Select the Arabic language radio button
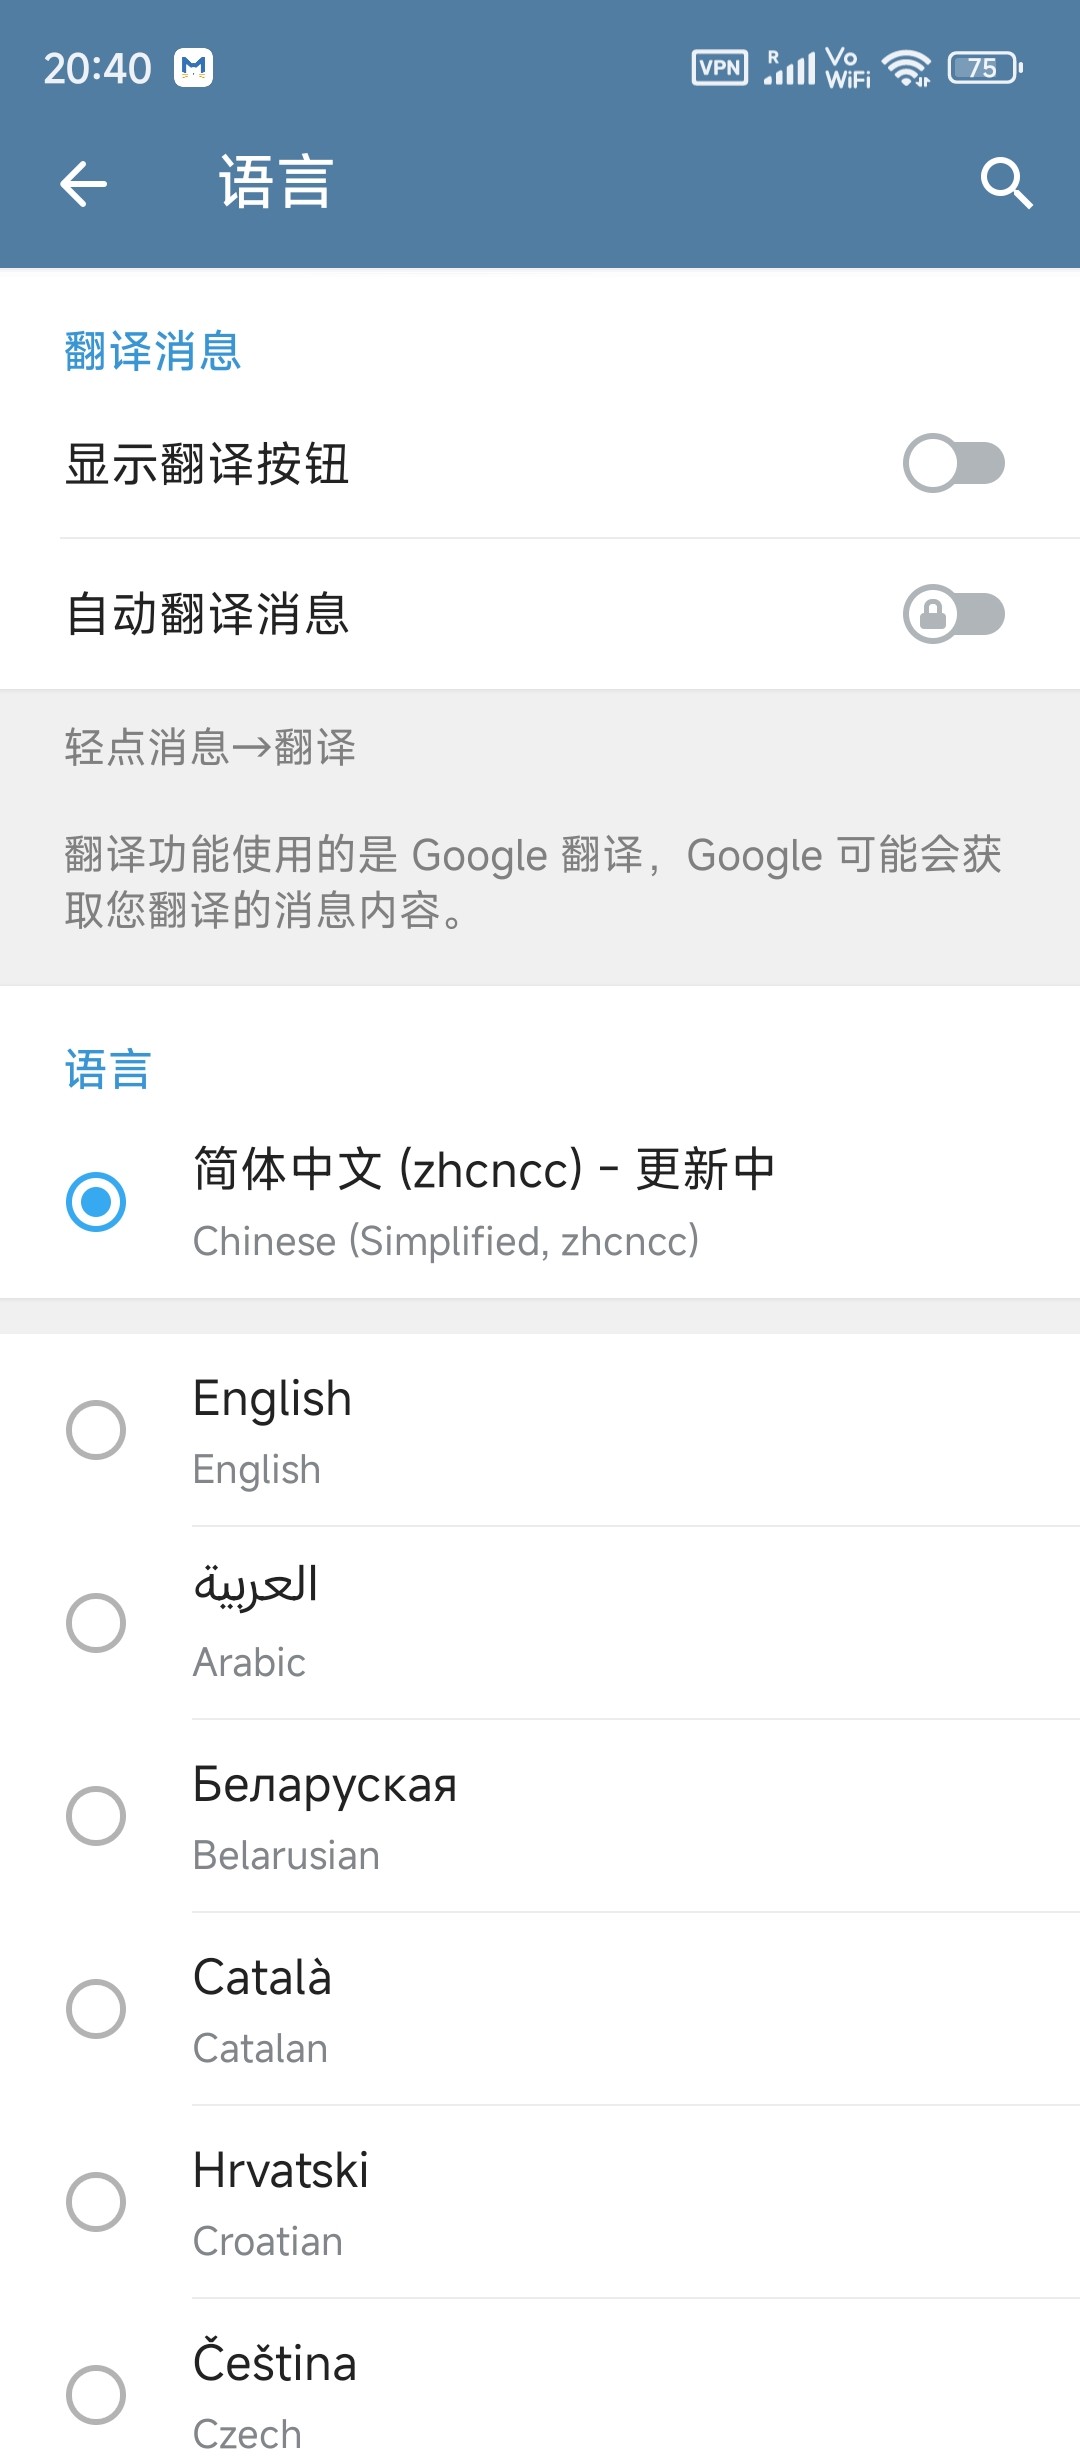 [x=96, y=1623]
